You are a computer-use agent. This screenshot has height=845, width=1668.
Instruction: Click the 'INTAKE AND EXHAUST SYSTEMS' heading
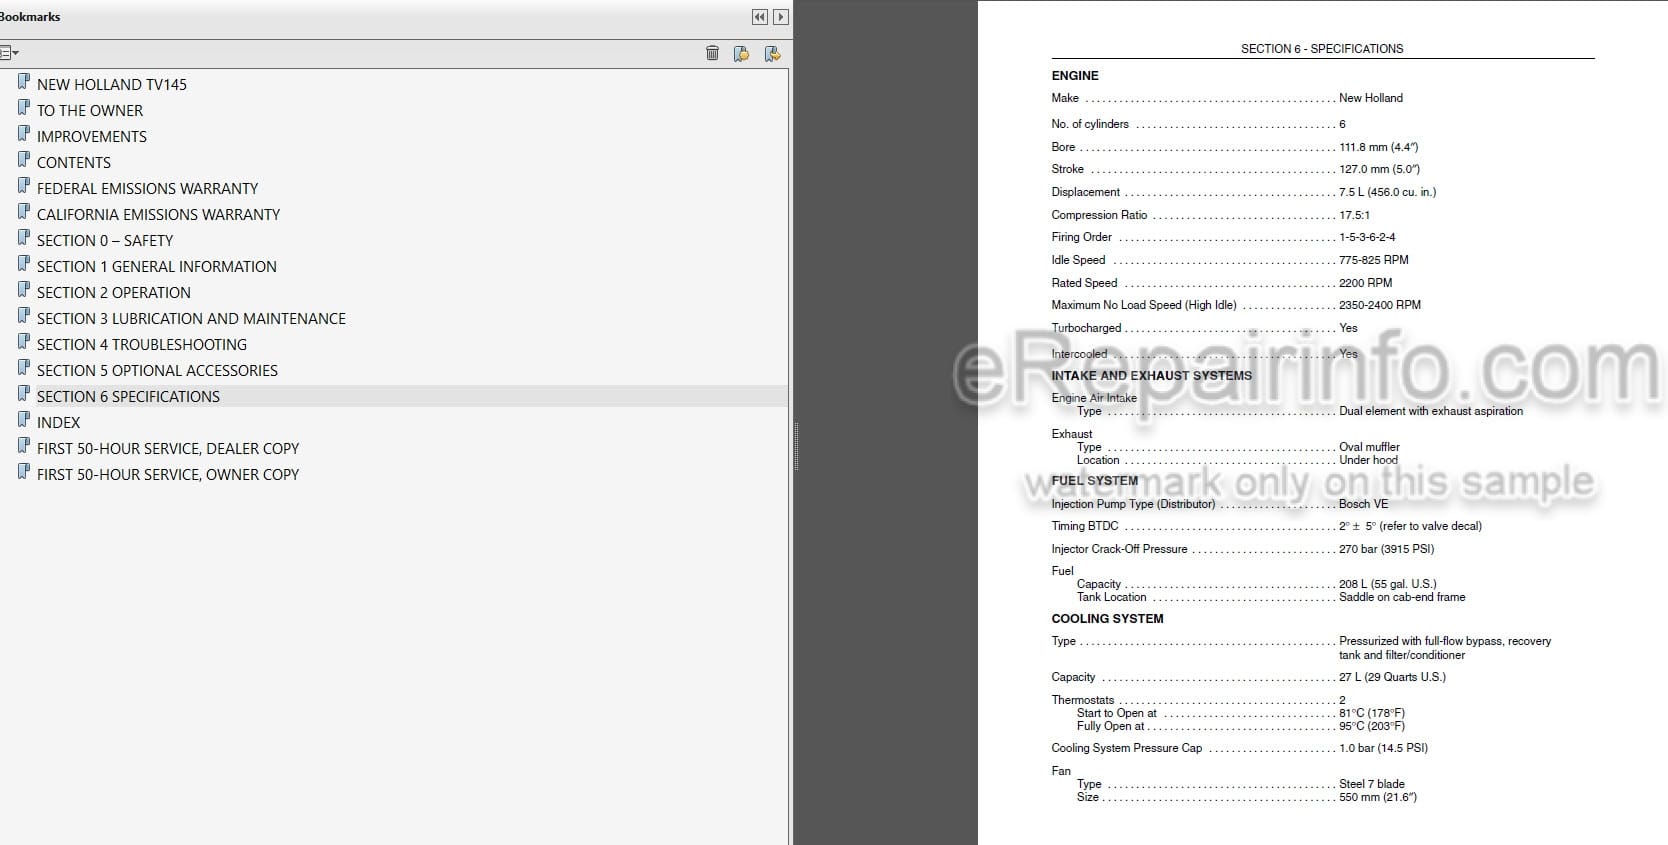point(1151,376)
